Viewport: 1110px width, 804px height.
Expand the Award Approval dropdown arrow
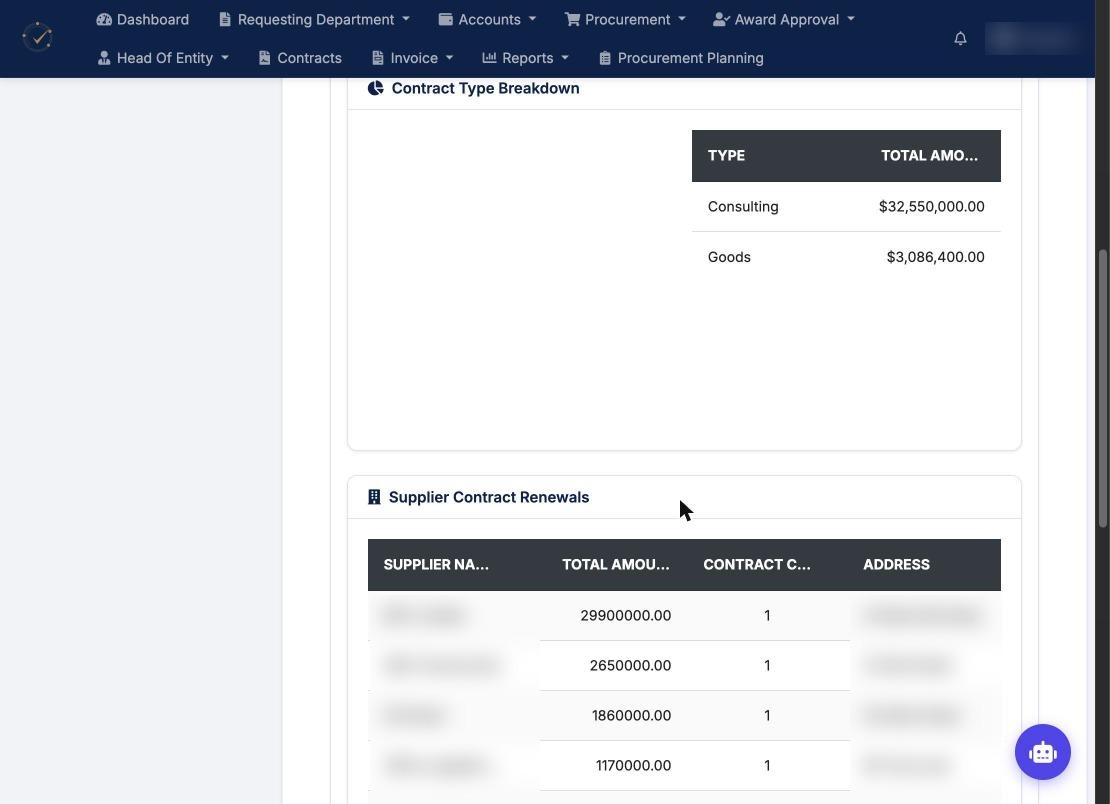[x=851, y=19]
